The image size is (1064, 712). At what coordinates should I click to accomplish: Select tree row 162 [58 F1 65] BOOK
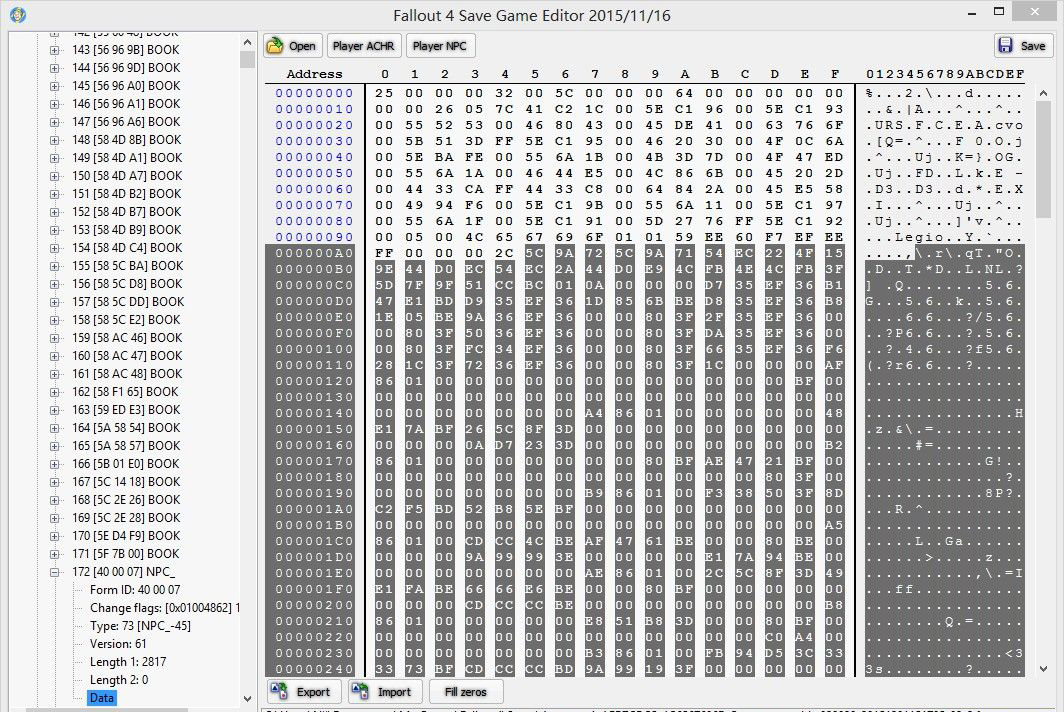tap(126, 392)
